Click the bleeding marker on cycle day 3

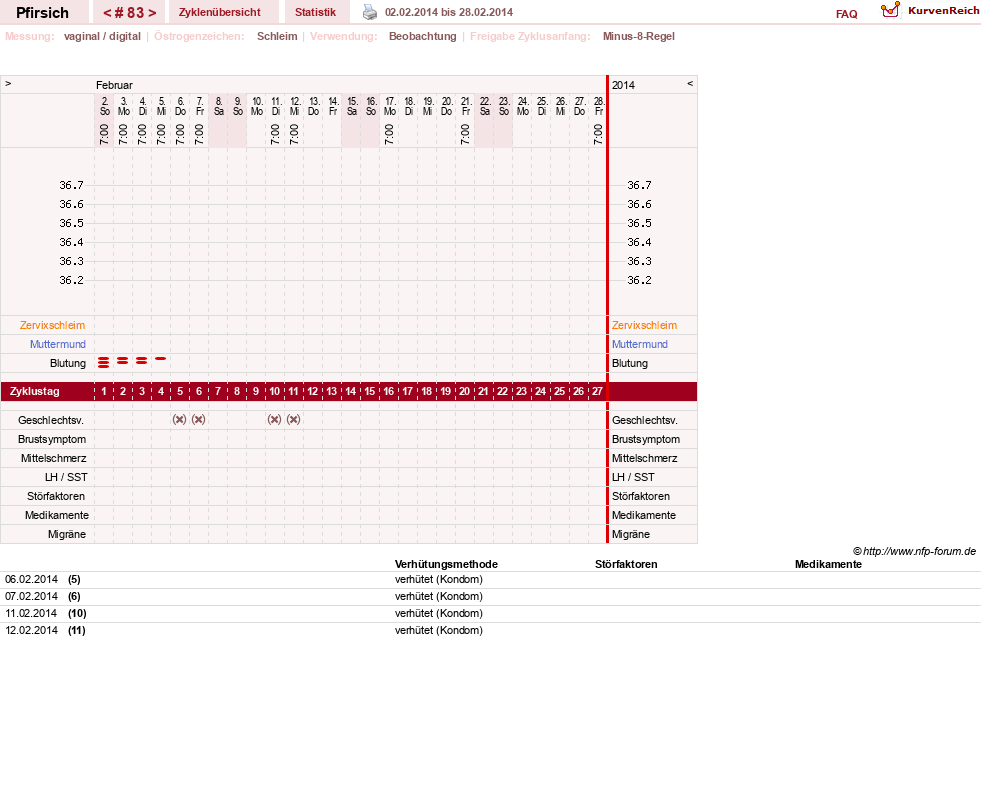coord(141,361)
